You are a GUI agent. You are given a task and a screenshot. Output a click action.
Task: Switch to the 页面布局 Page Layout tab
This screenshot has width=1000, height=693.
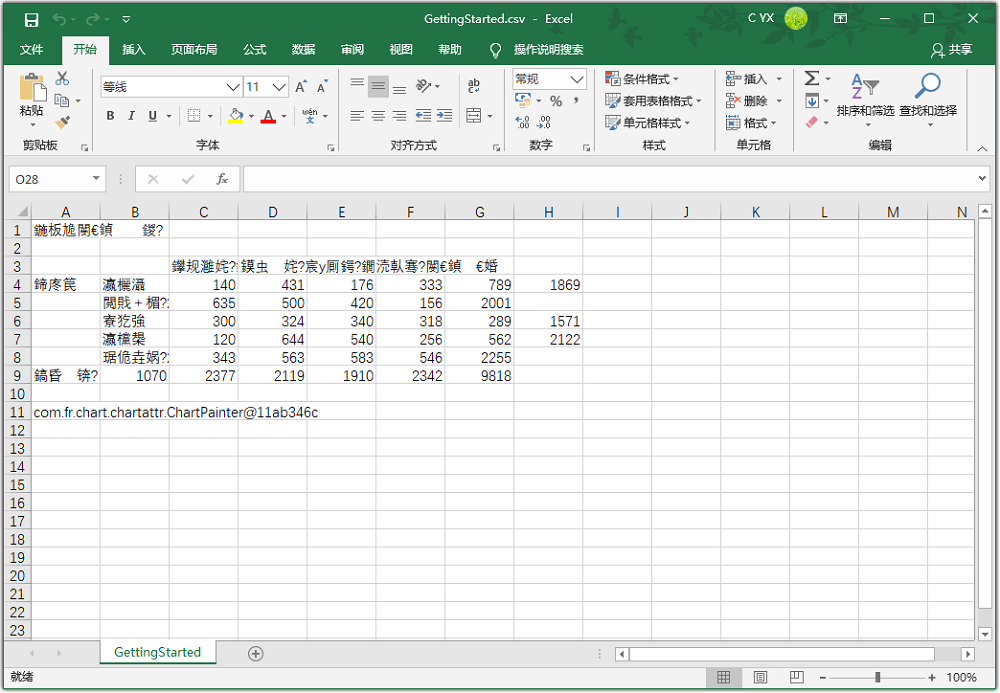click(x=194, y=50)
